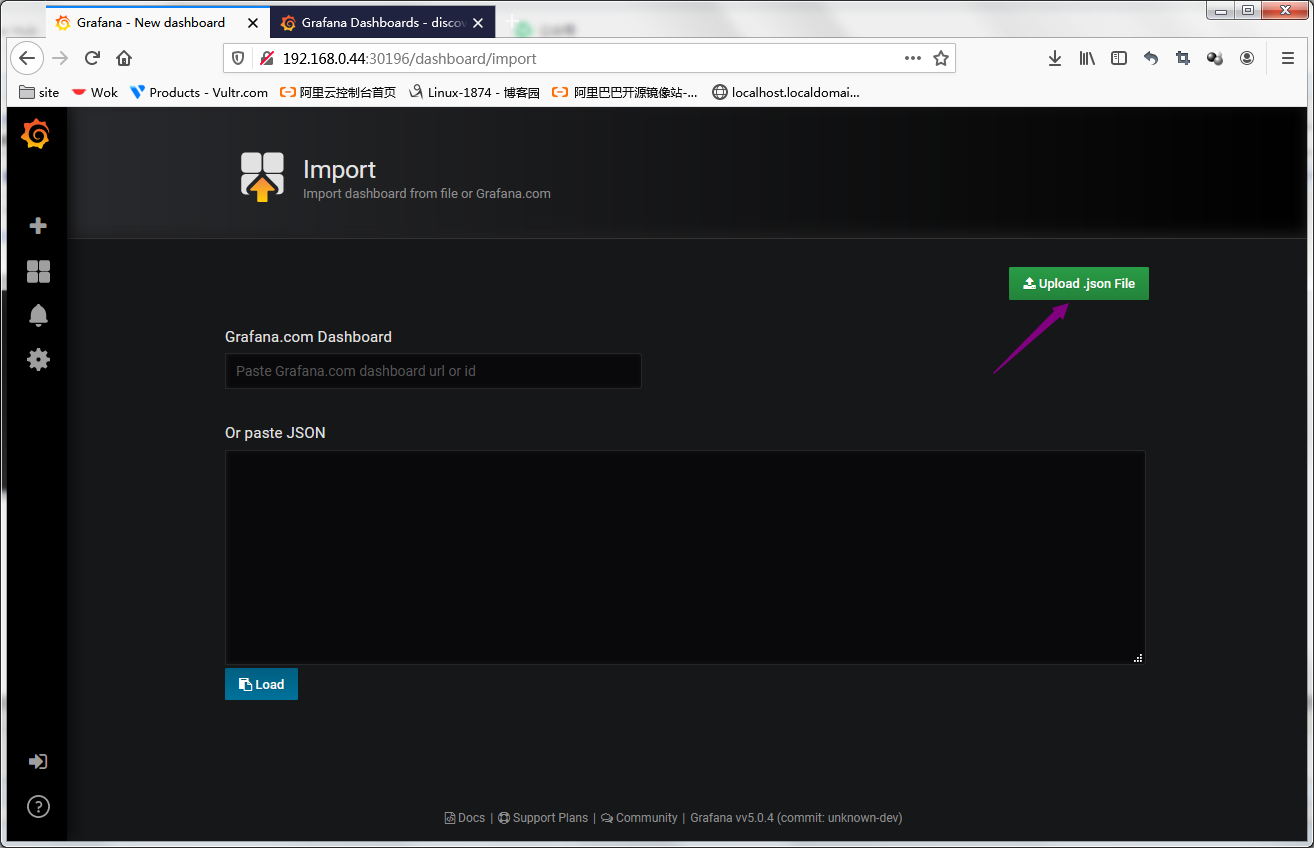Open the Support Plans footer link
This screenshot has height=848, width=1314.
pos(543,818)
